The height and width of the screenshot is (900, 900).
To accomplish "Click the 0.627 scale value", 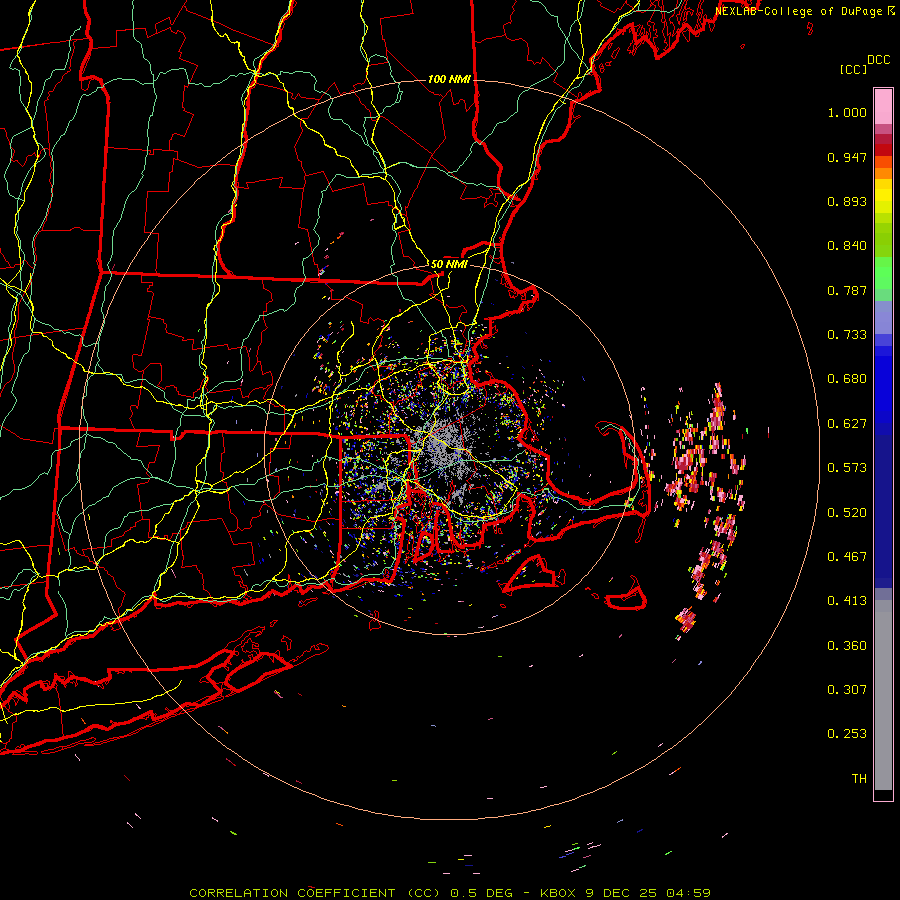I will pos(847,424).
